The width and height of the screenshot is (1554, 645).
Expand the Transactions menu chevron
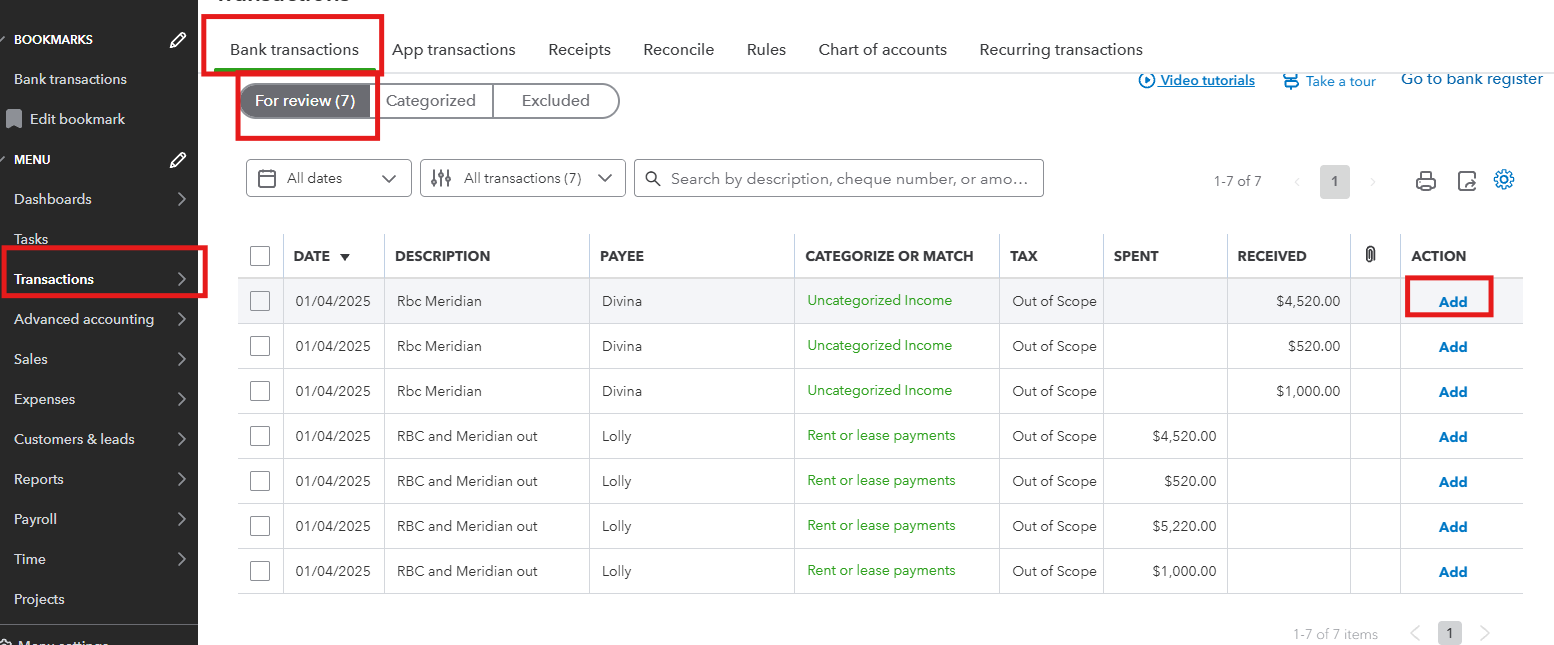pyautogui.click(x=181, y=279)
